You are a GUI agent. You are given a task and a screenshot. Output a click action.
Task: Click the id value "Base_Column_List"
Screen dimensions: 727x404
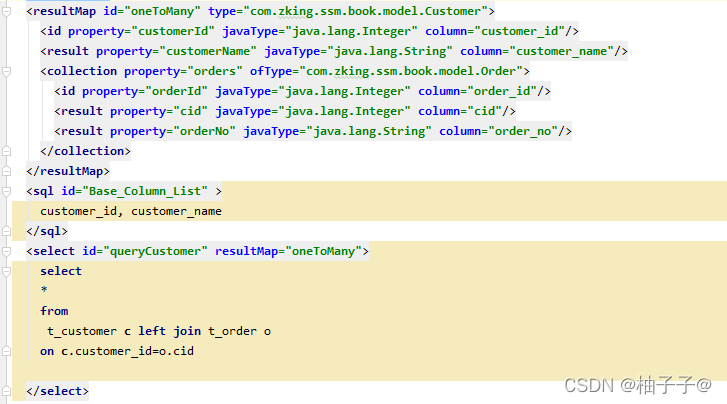click(x=145, y=191)
